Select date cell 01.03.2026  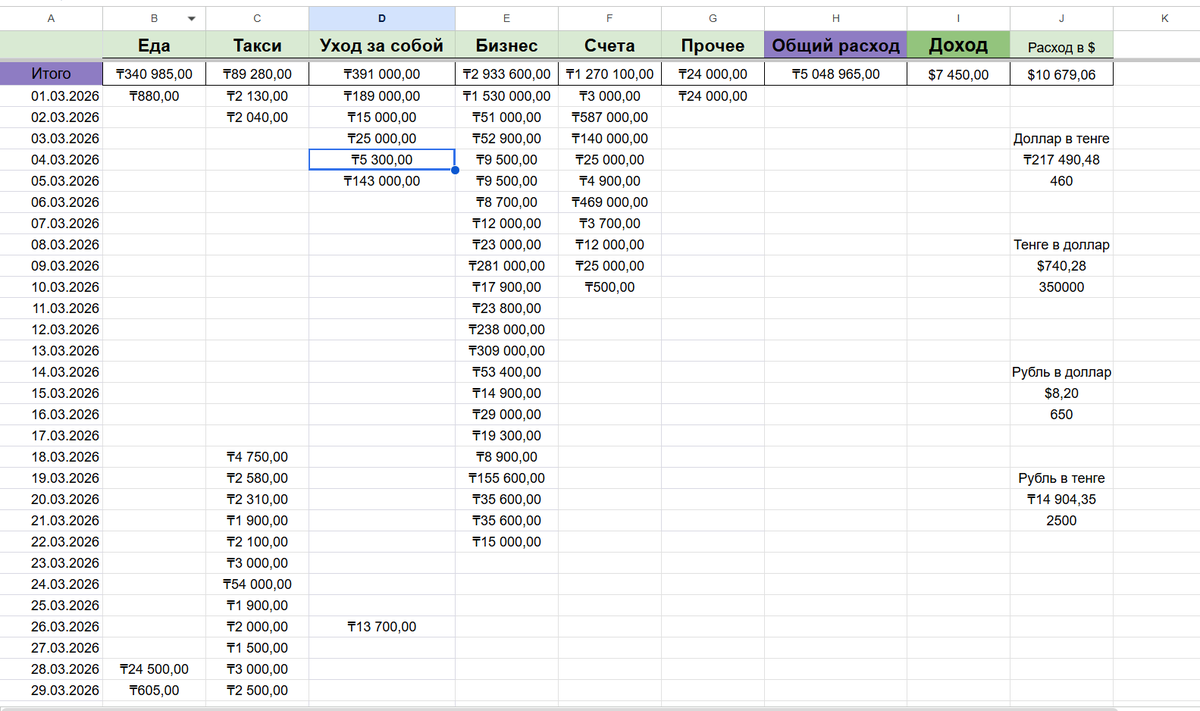(x=51, y=96)
